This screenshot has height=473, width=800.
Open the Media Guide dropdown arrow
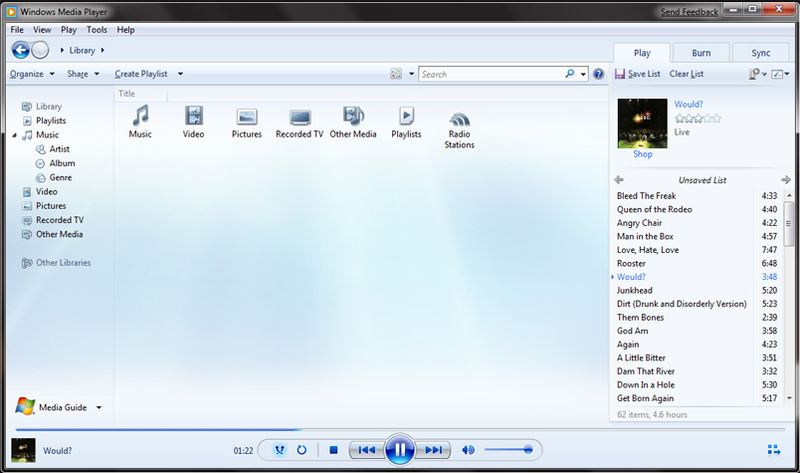coord(99,407)
